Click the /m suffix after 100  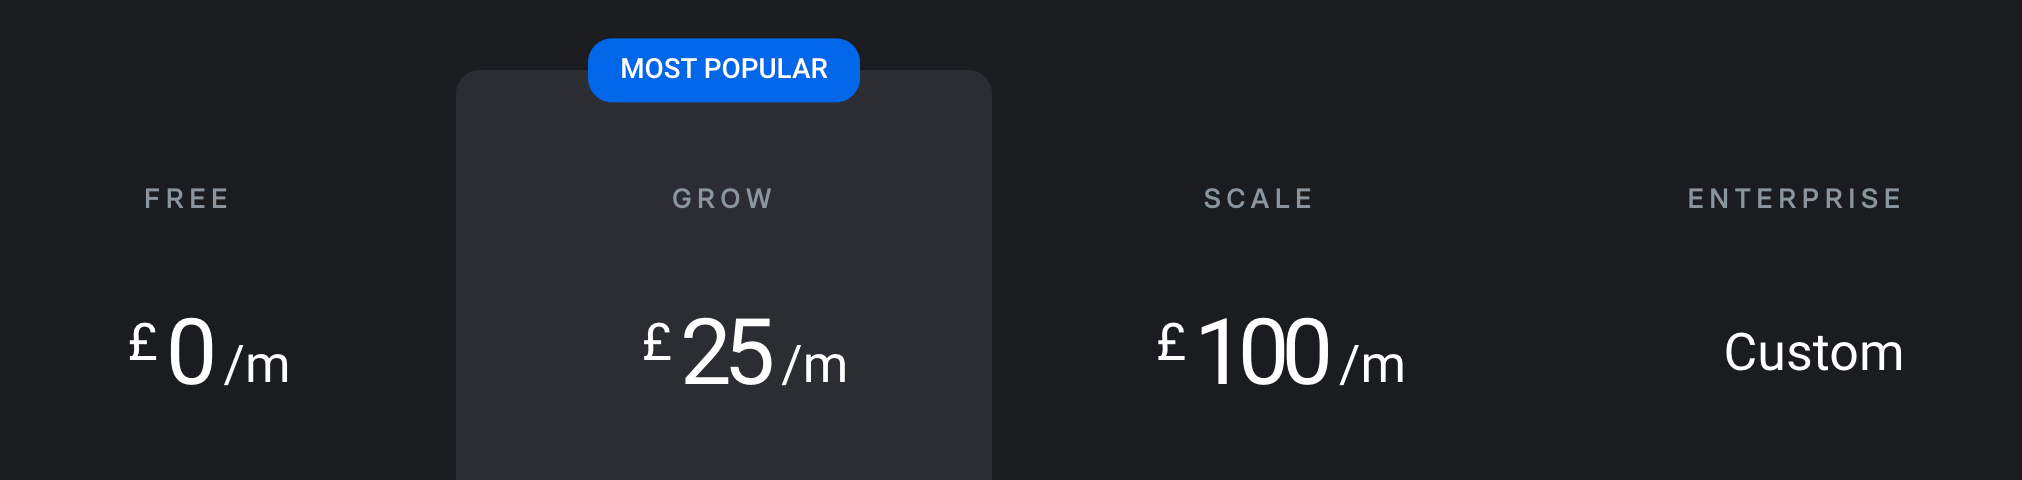pos(1372,364)
